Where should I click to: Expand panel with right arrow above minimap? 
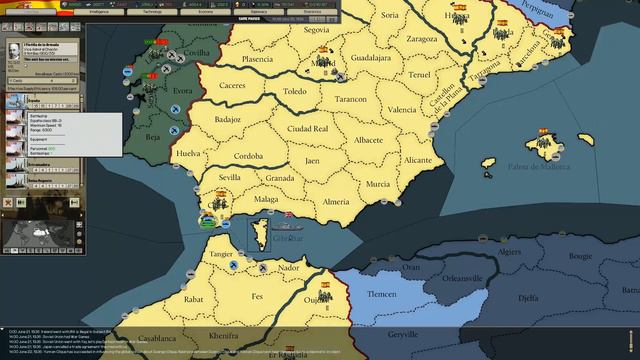(x=81, y=215)
